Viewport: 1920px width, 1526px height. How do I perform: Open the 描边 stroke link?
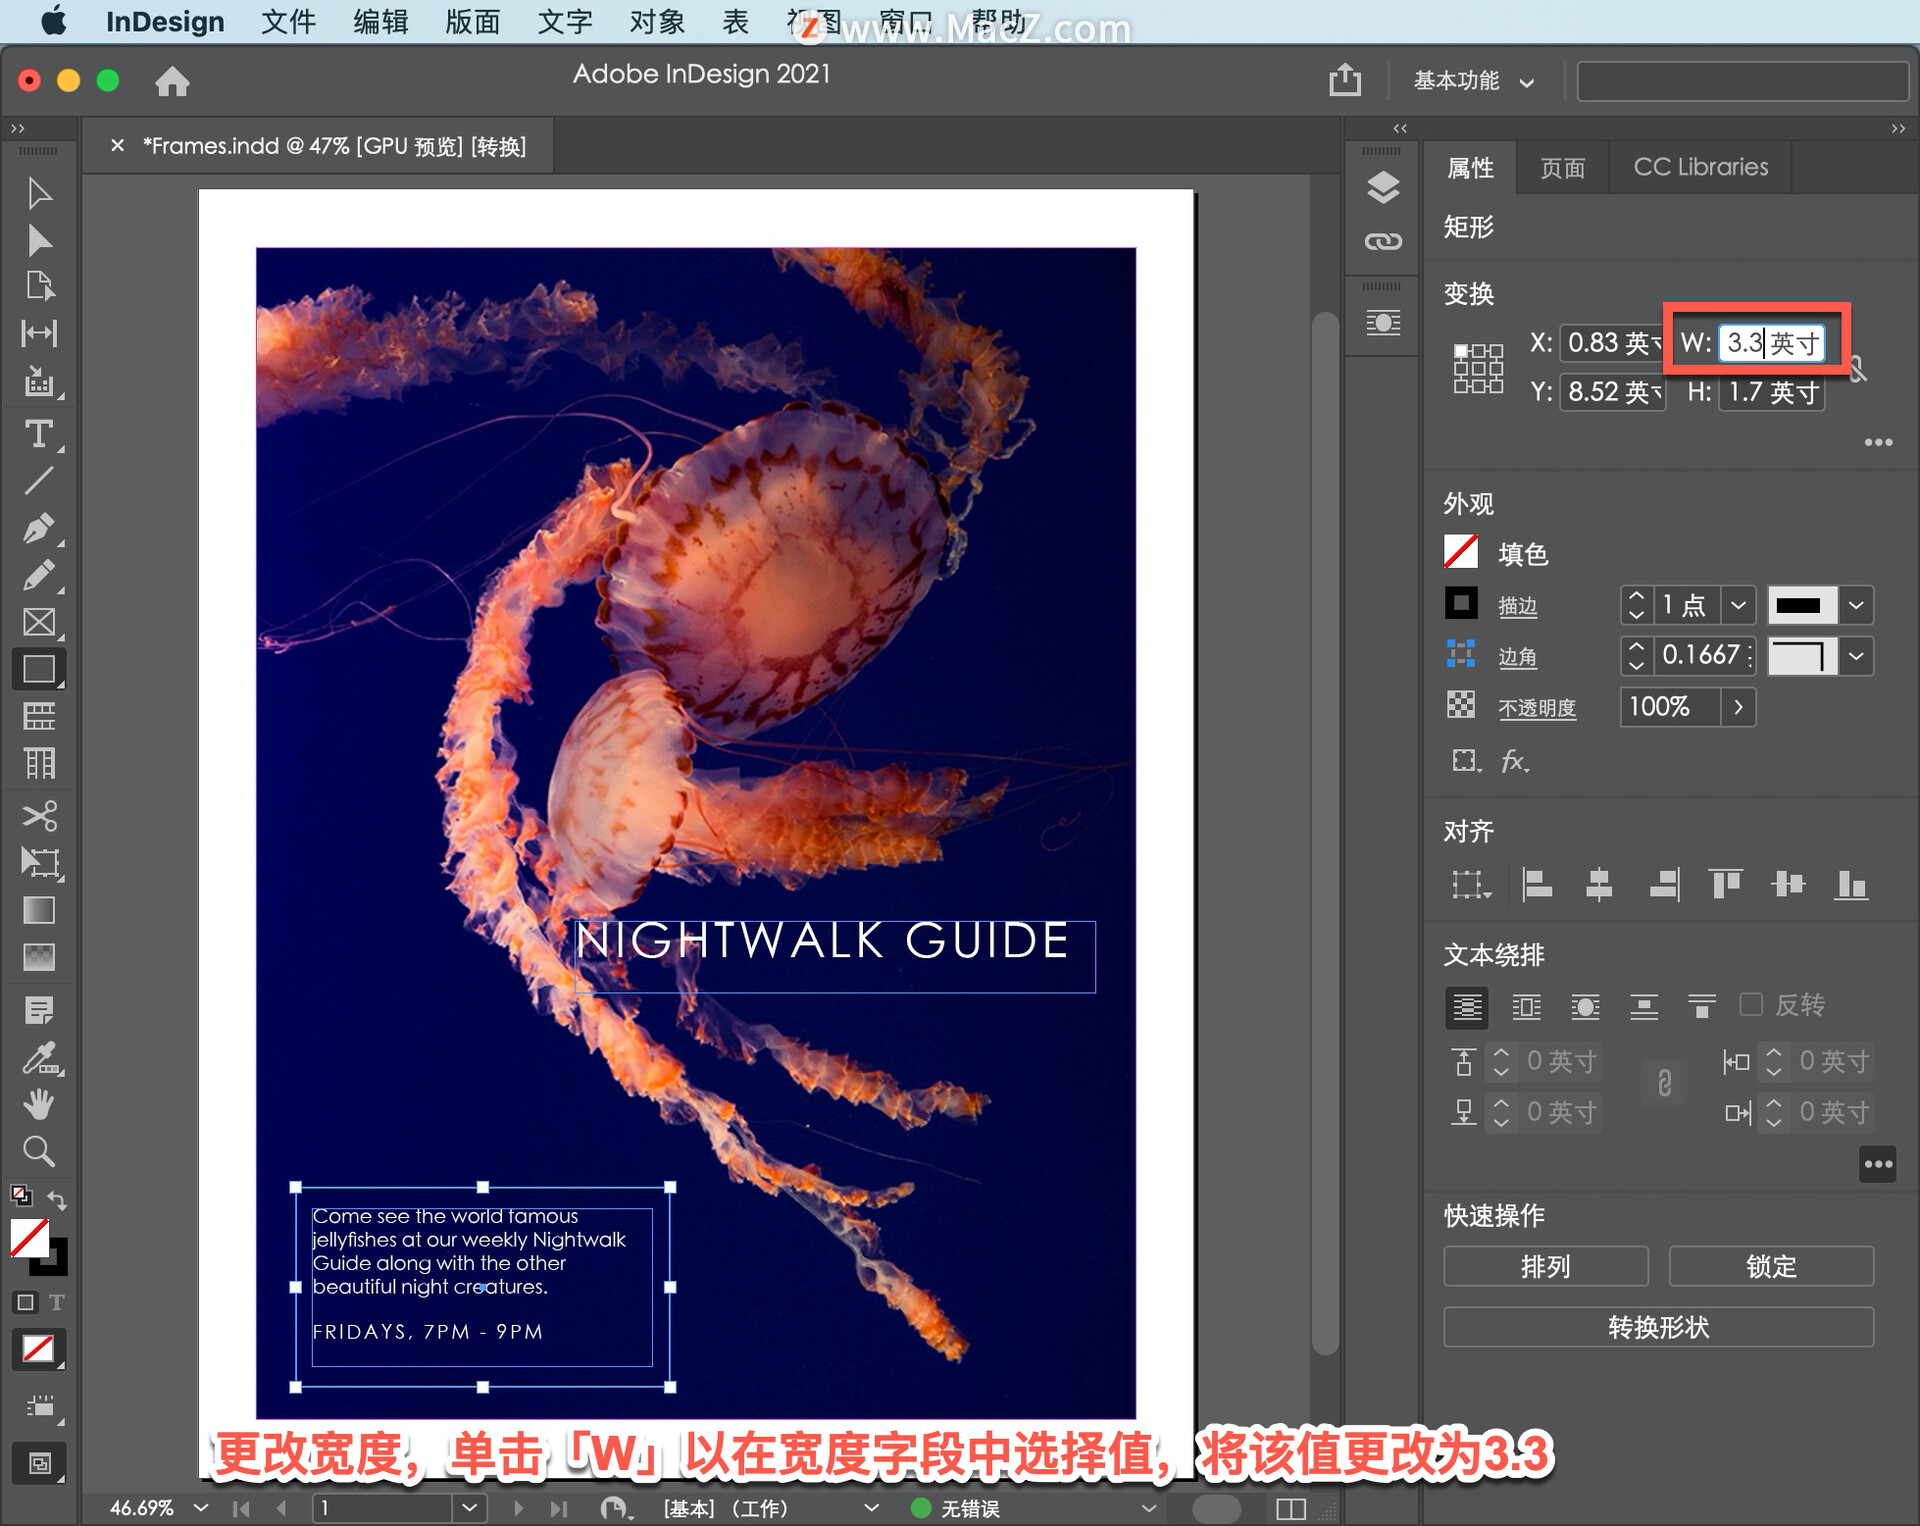(x=1517, y=606)
